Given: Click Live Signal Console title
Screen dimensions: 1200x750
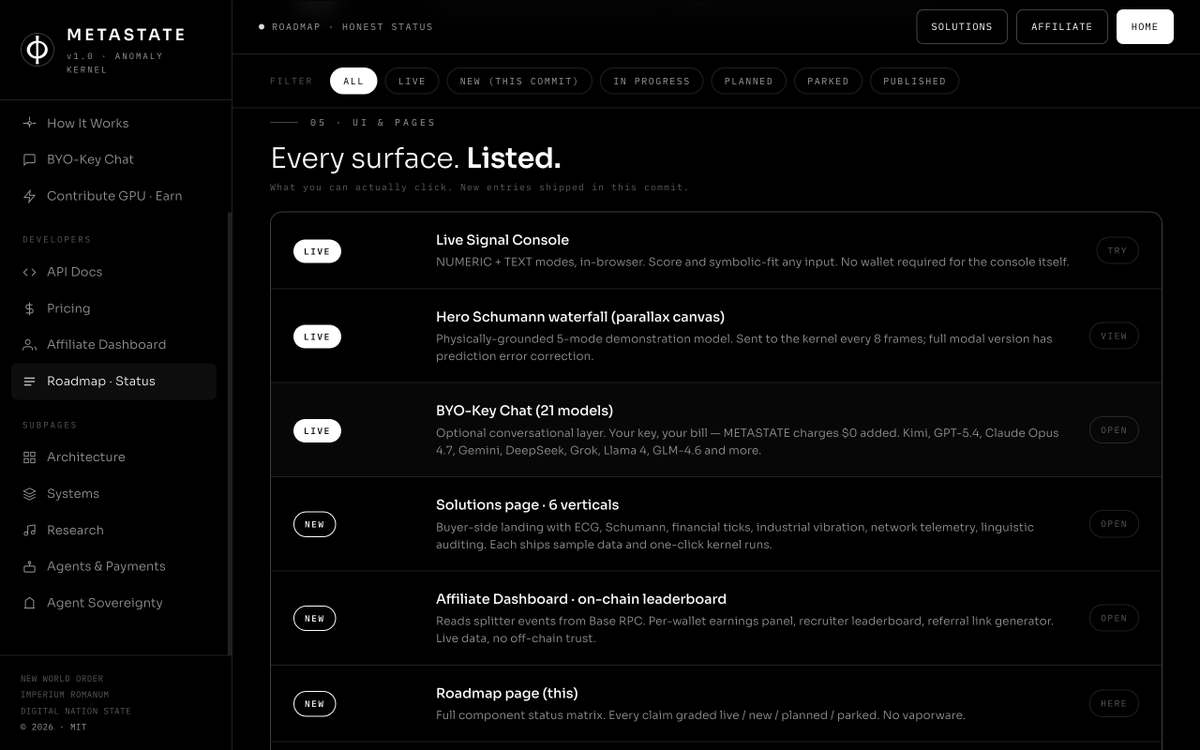Looking at the screenshot, I should [502, 240].
